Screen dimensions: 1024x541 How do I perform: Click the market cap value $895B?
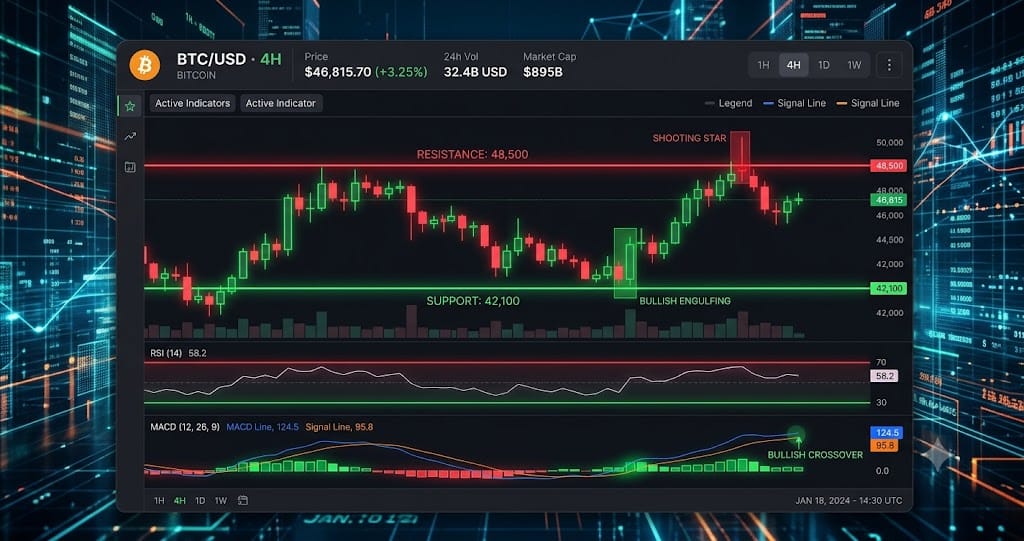coord(543,72)
